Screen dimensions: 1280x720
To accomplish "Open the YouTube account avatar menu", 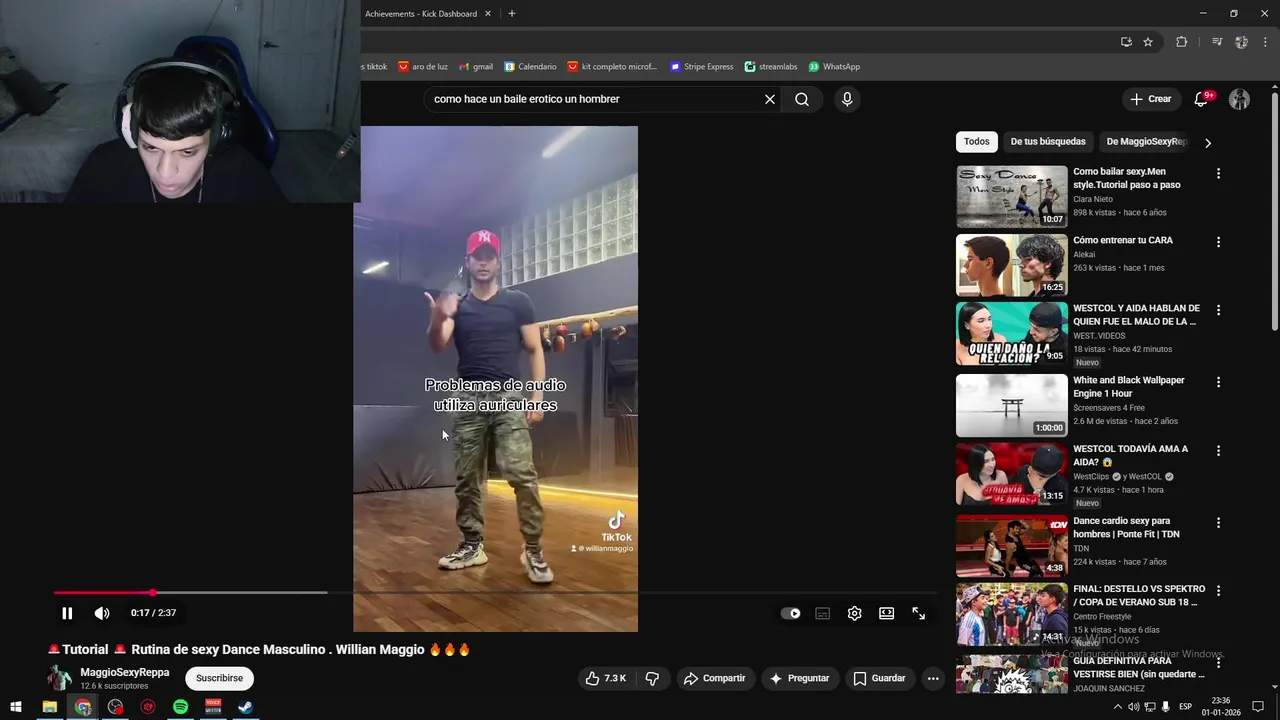I will pos(1239,99).
